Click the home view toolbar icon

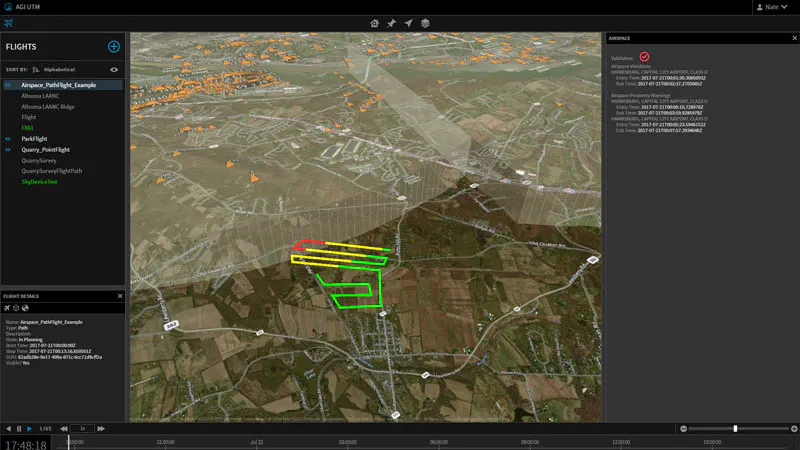374,23
